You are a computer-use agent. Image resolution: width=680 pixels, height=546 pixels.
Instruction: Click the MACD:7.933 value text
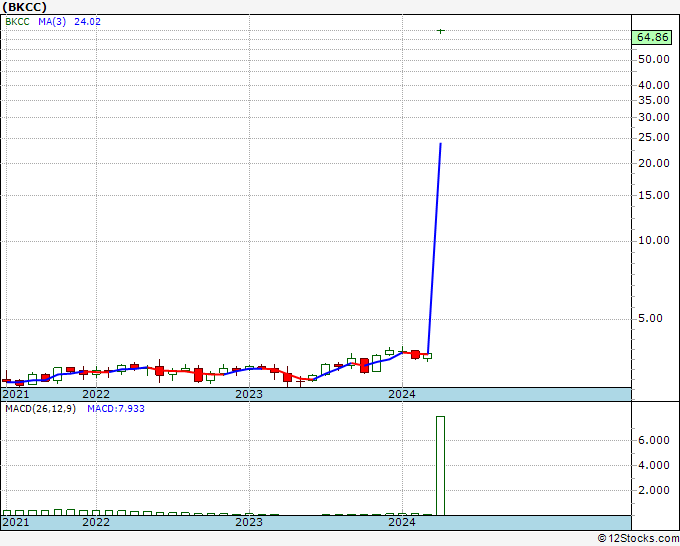click(116, 409)
